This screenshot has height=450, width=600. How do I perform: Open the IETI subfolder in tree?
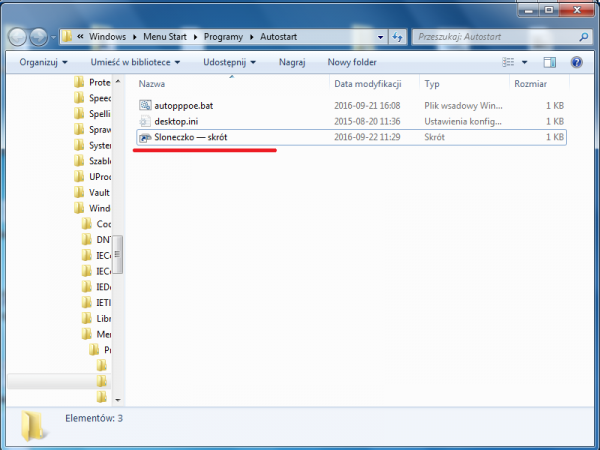[96, 302]
